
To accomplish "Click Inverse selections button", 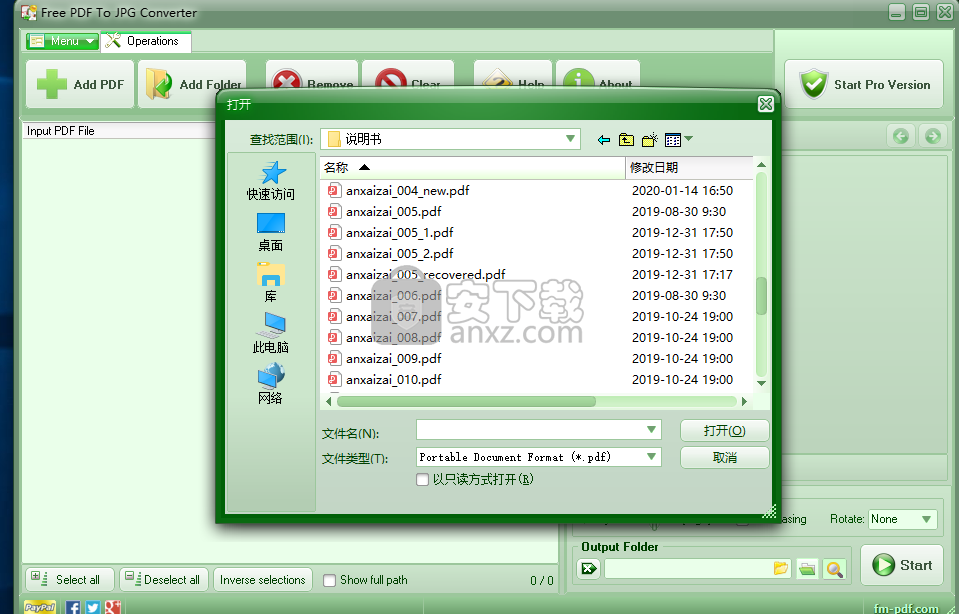I will coord(263,580).
